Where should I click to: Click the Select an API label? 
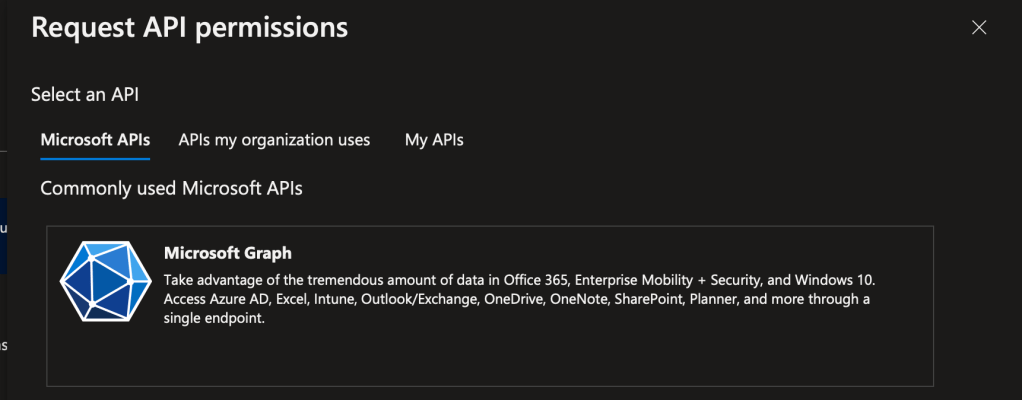(x=85, y=95)
